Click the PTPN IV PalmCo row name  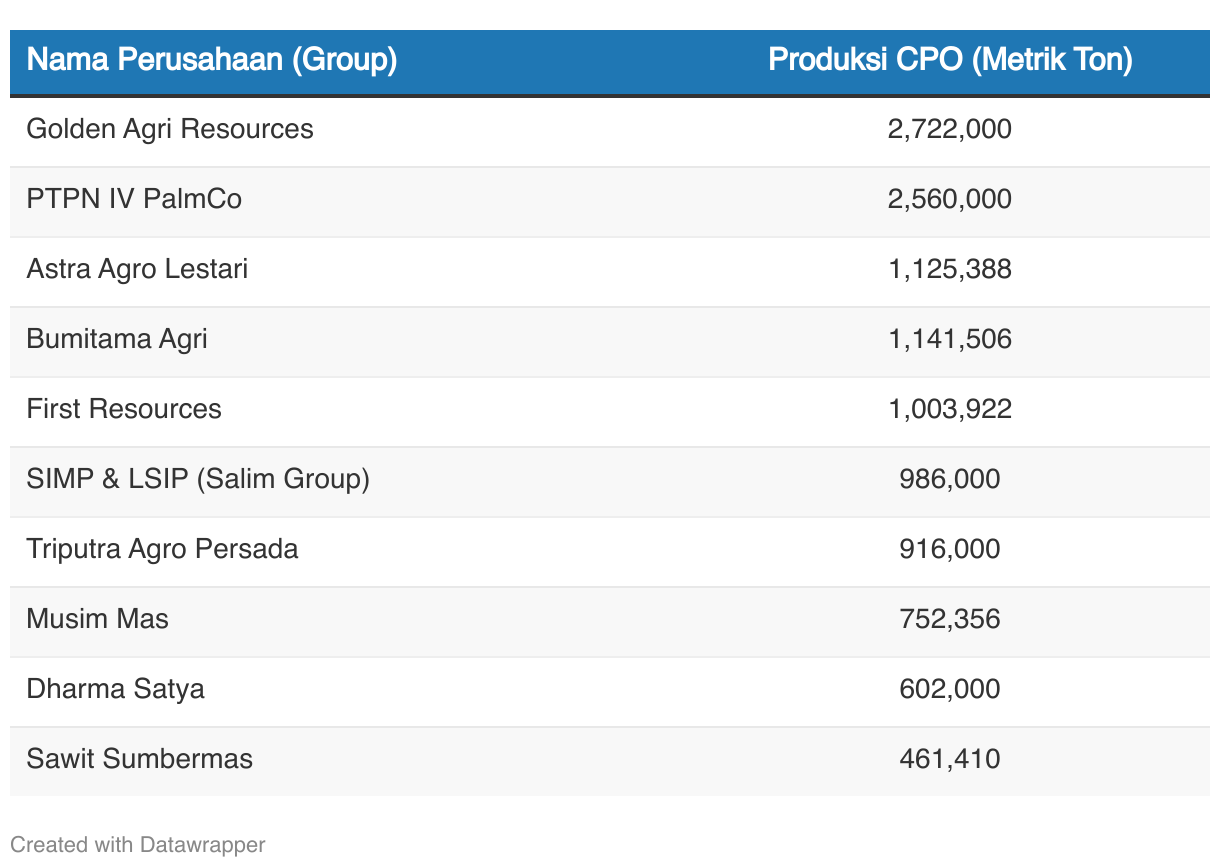[134, 199]
